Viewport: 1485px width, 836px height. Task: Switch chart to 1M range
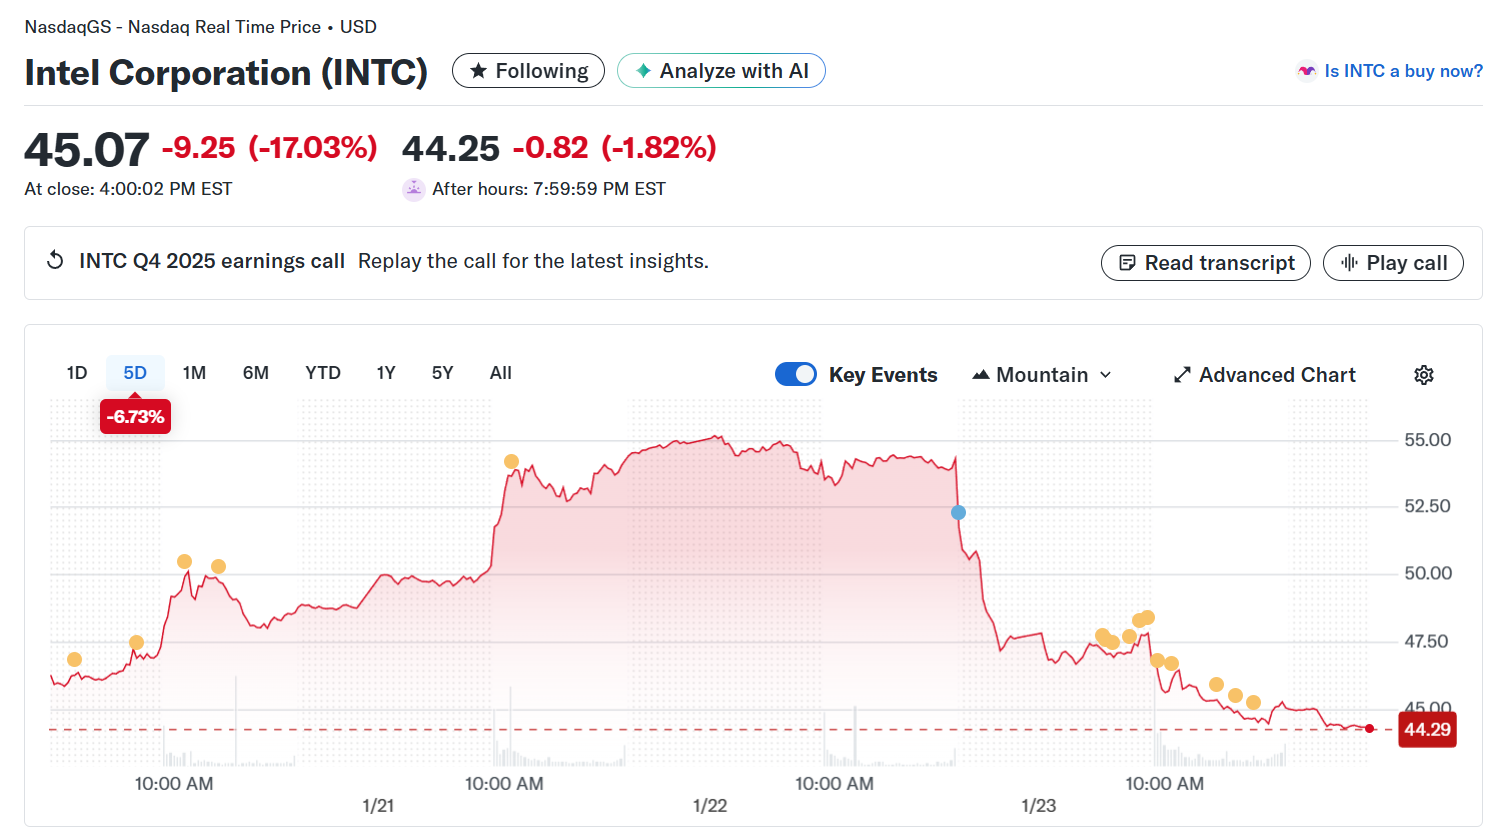click(x=194, y=373)
